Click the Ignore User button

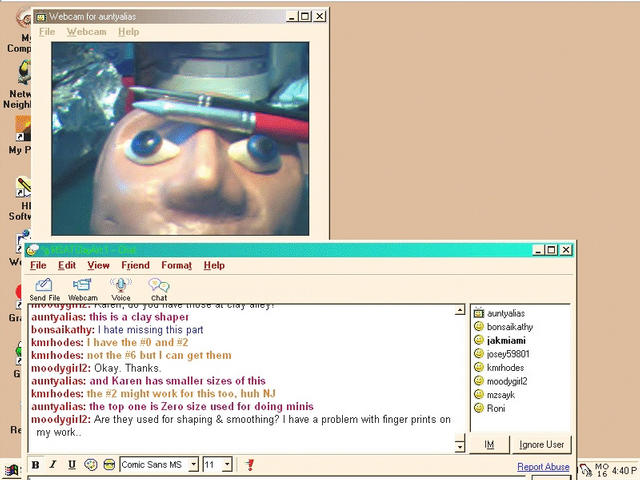coord(541,444)
